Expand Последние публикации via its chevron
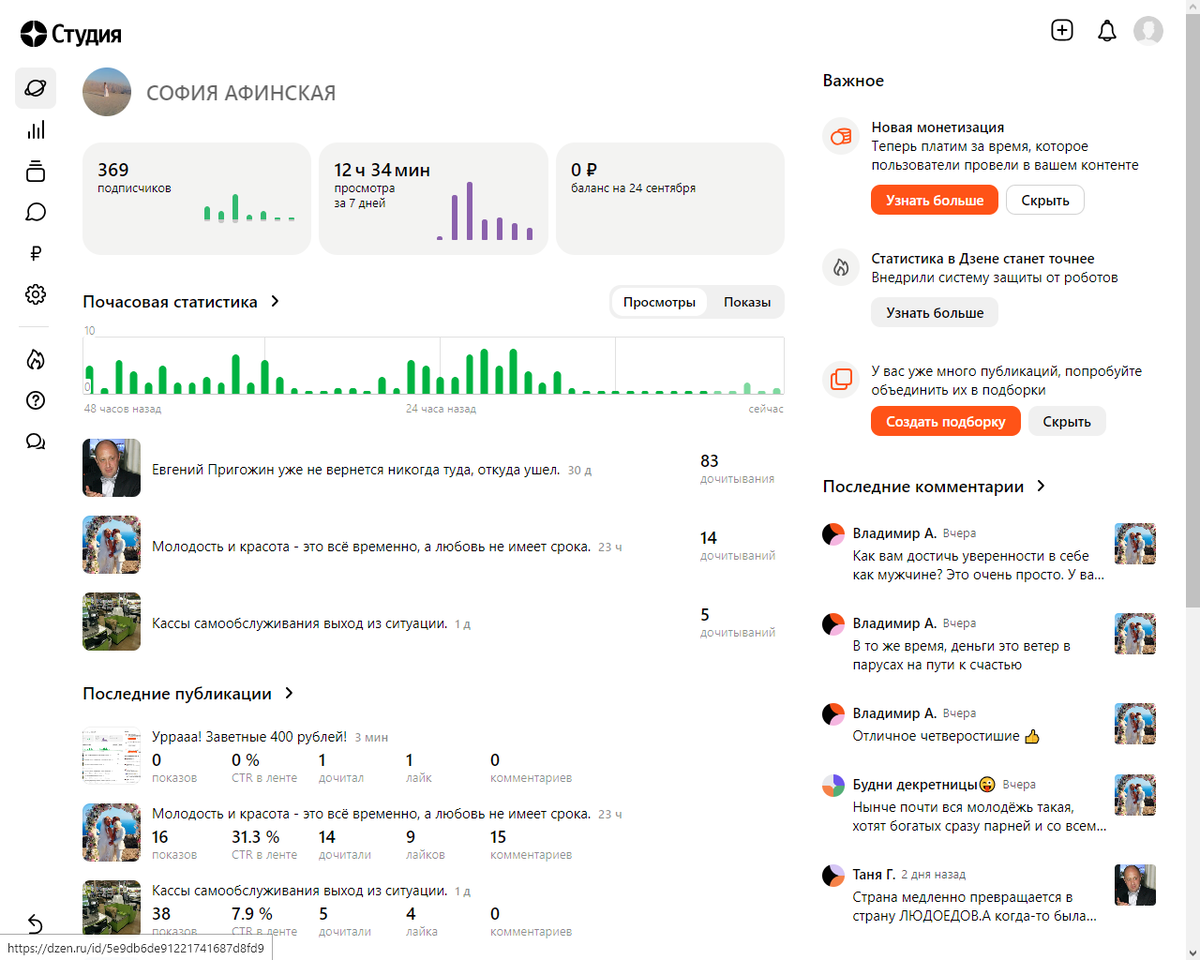1200x960 pixels. tap(289, 693)
